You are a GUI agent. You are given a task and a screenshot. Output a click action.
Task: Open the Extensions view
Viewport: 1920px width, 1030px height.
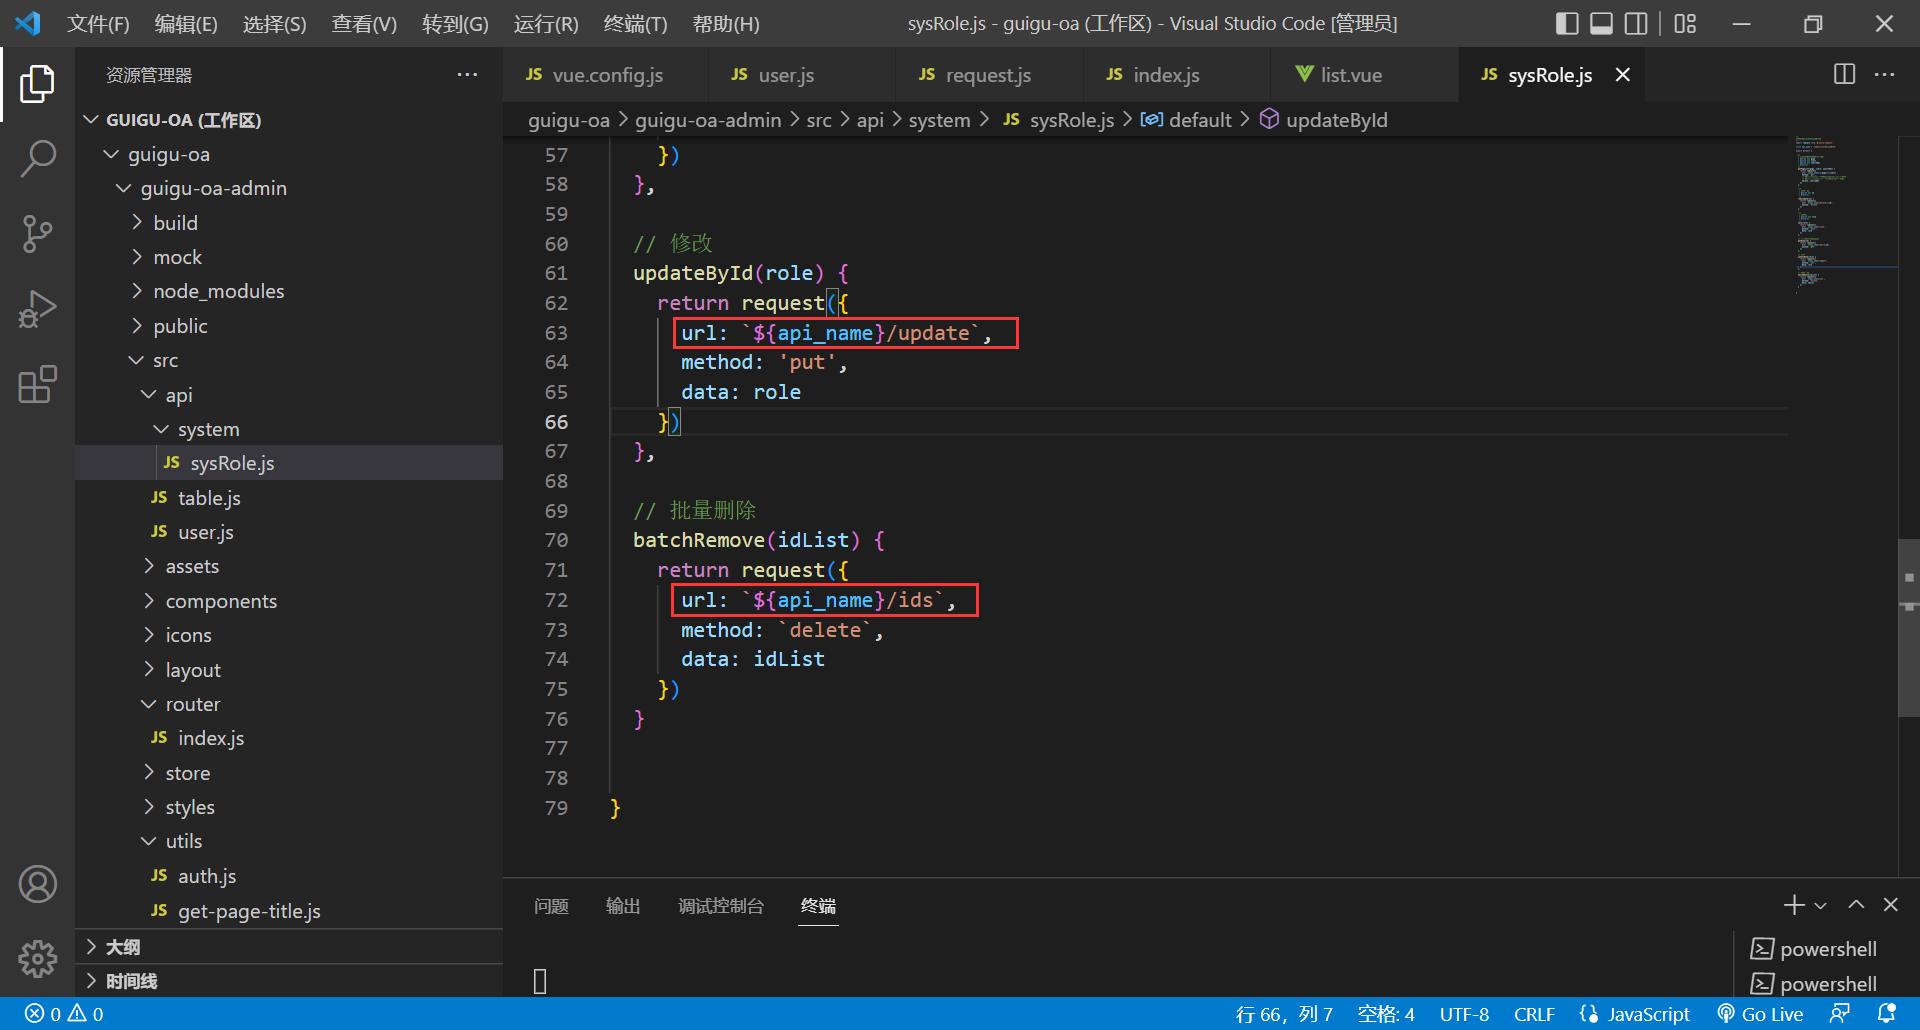click(37, 385)
